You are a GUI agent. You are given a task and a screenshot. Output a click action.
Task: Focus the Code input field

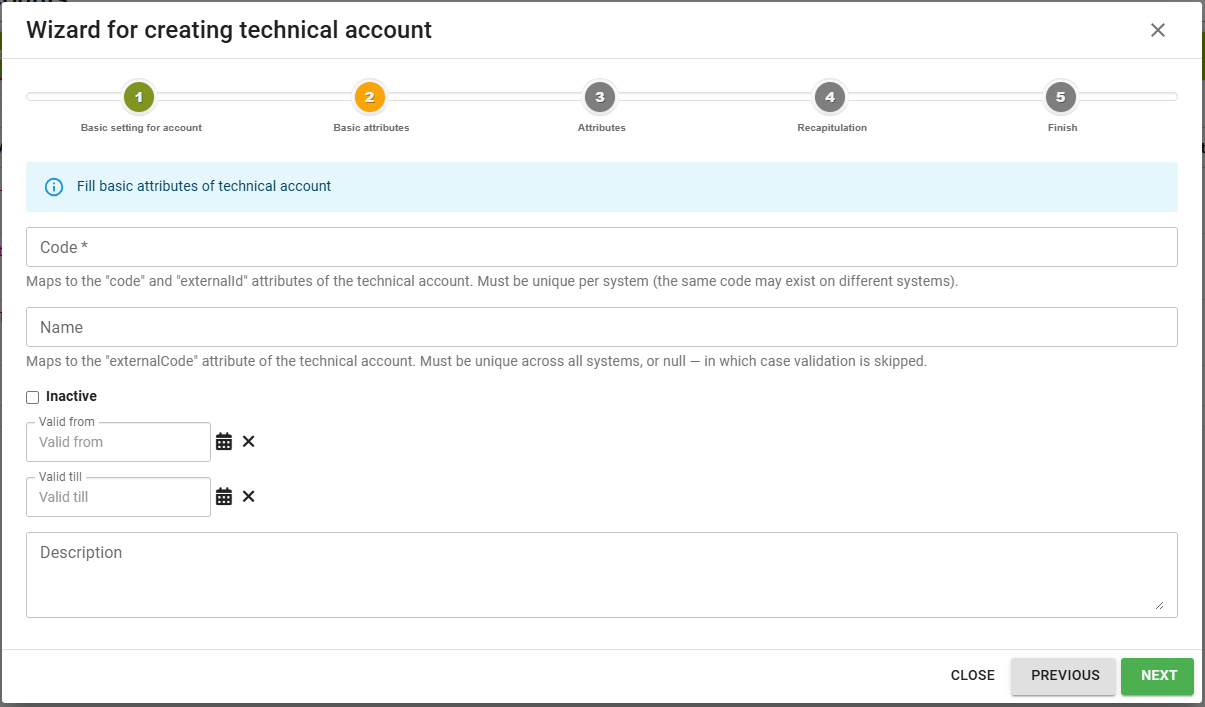(x=602, y=247)
